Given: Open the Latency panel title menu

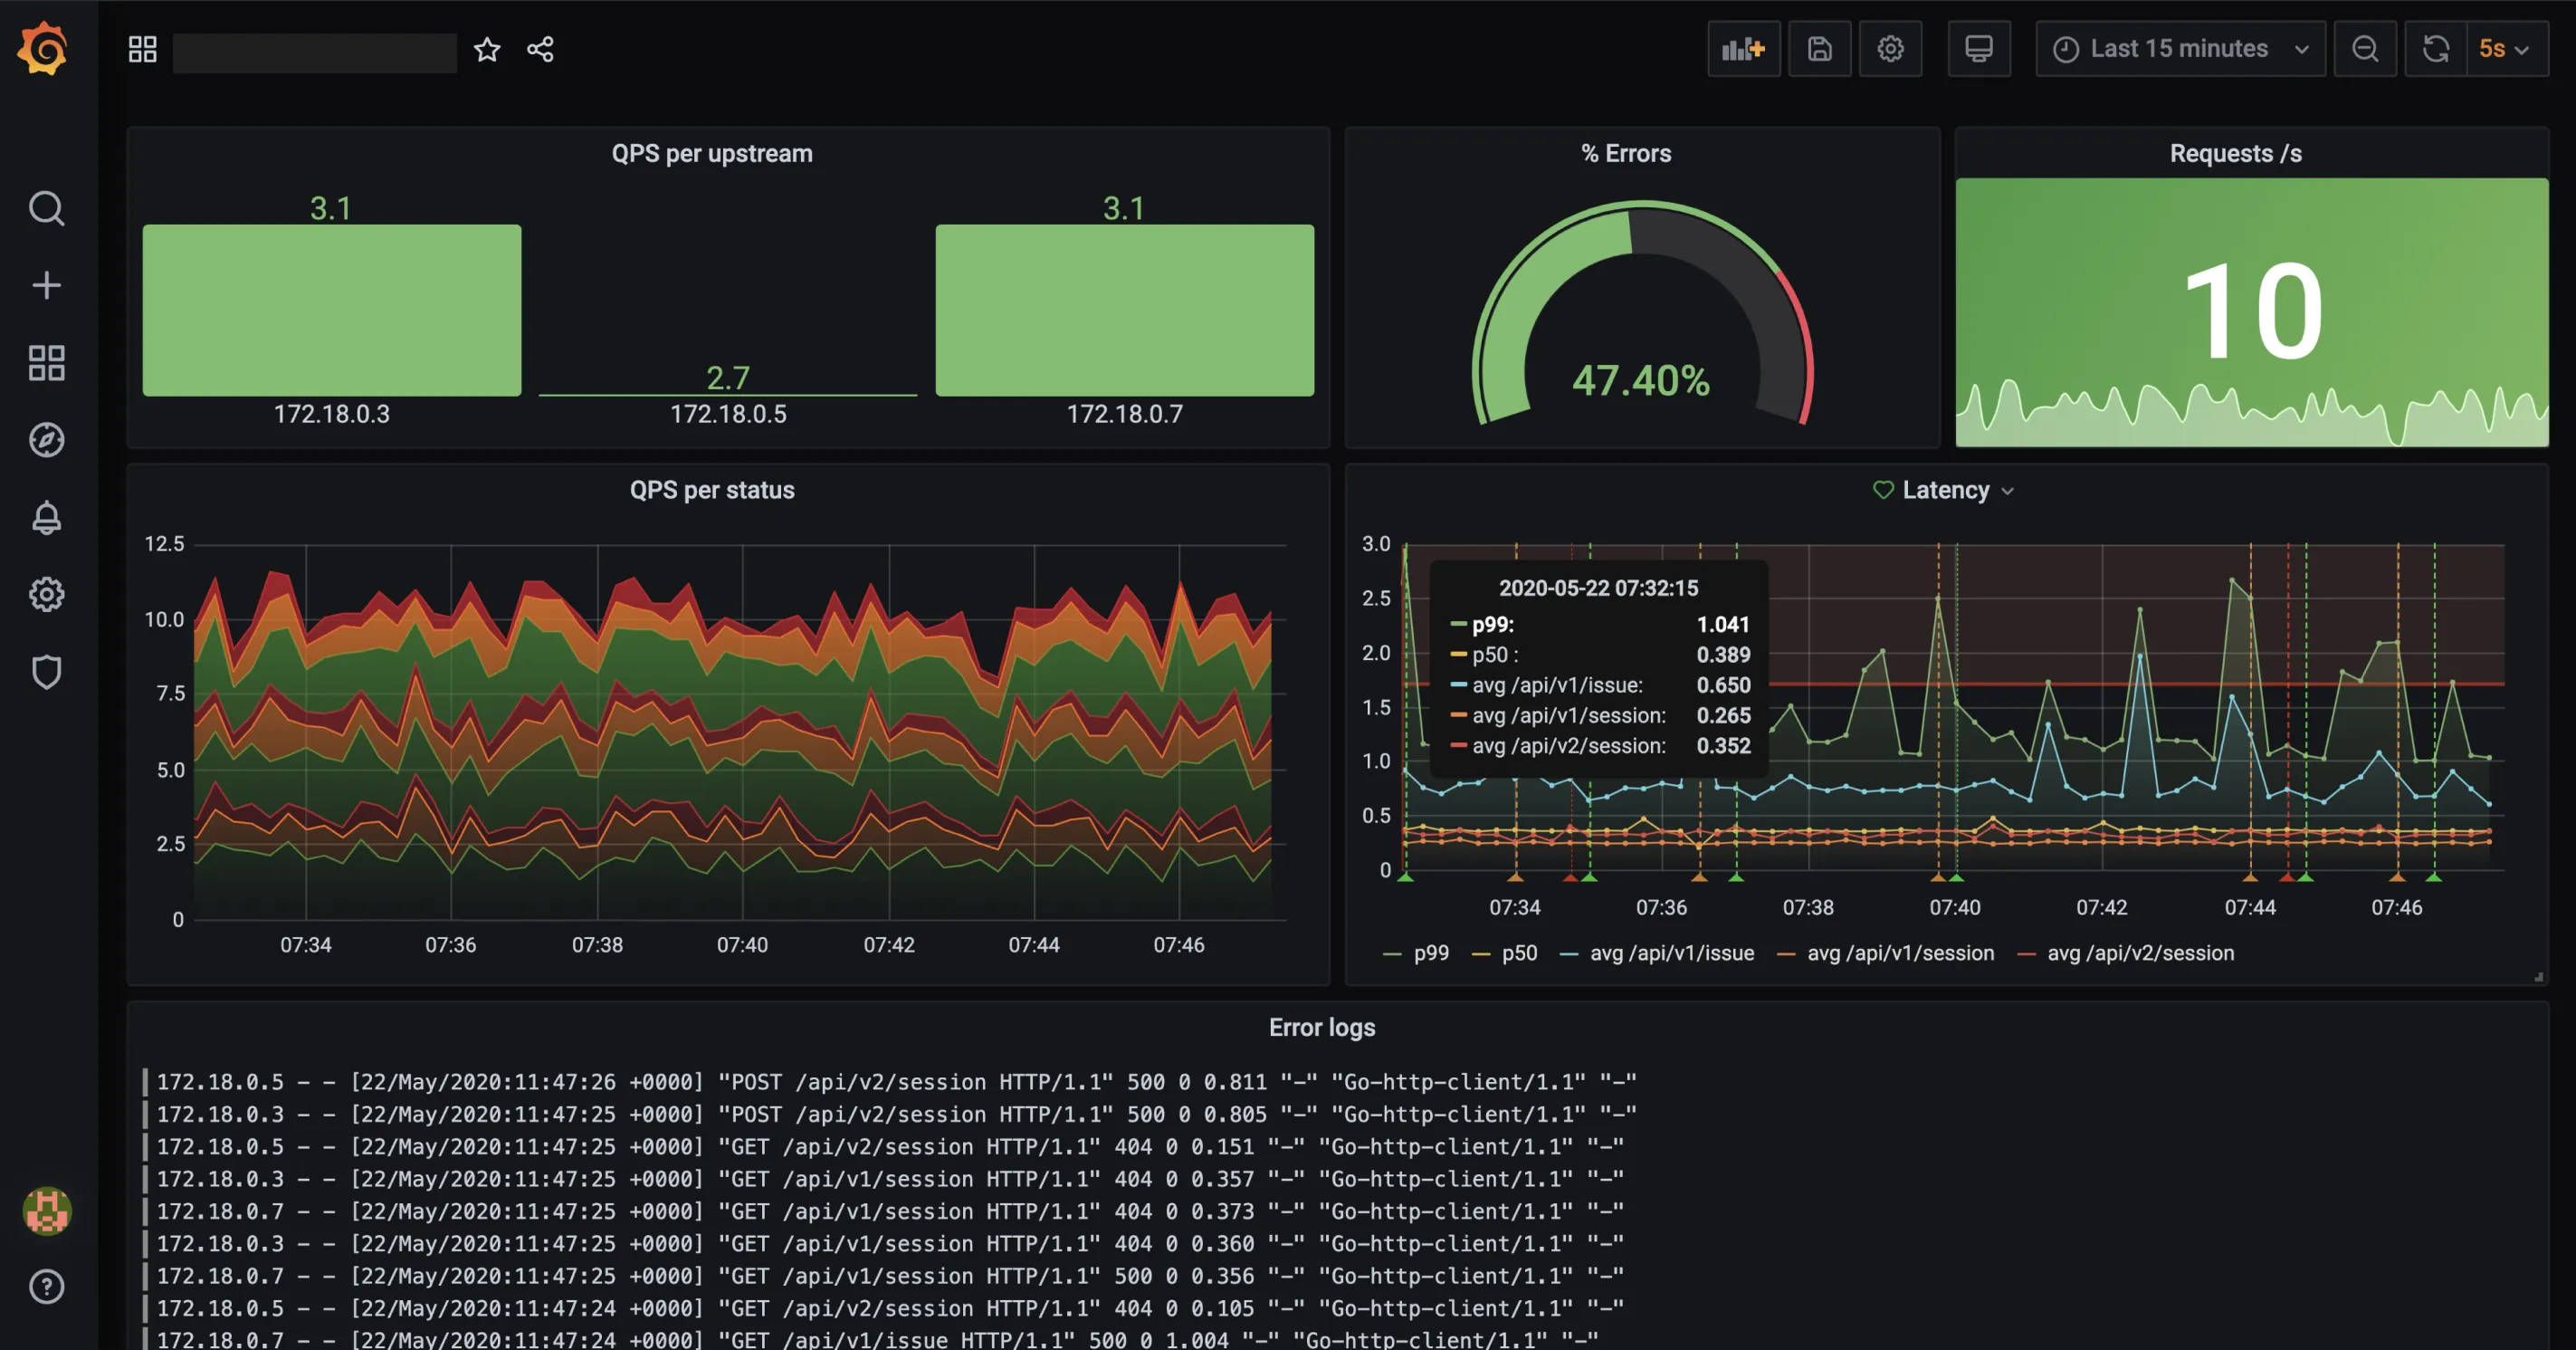Looking at the screenshot, I should [x=1945, y=490].
